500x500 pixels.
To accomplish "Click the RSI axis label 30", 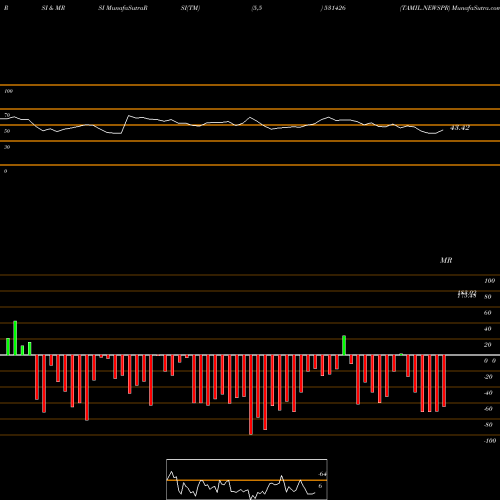I will click(7, 147).
